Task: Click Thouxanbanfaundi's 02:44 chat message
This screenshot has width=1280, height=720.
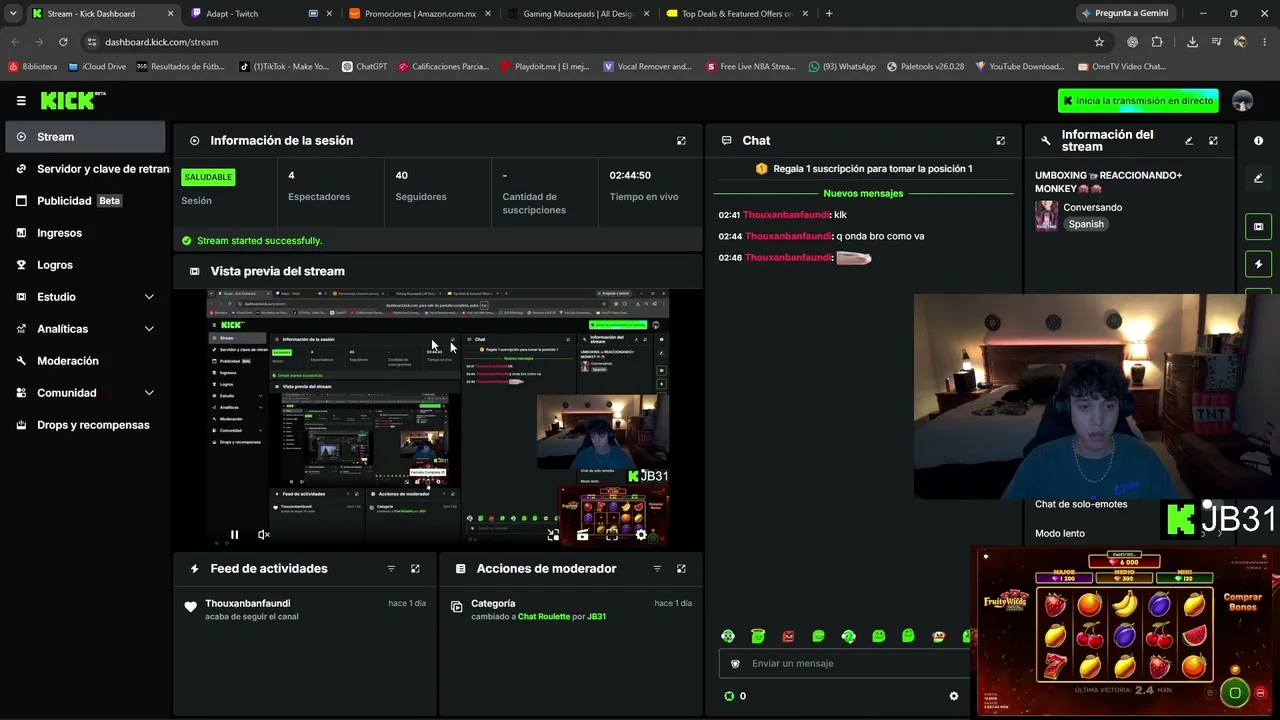Action: click(821, 237)
